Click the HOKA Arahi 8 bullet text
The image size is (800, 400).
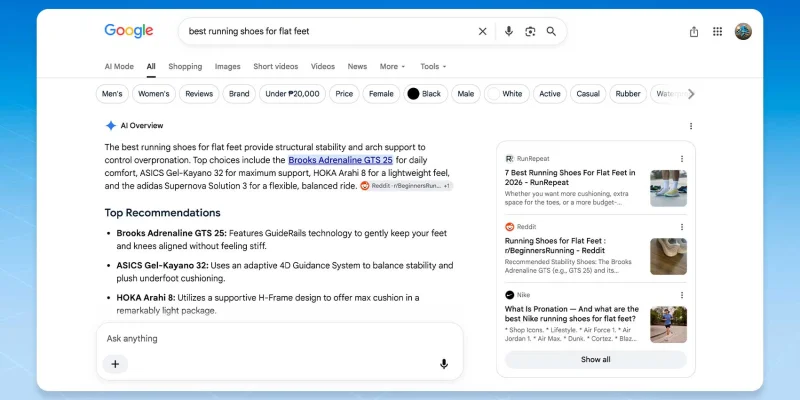[268, 304]
